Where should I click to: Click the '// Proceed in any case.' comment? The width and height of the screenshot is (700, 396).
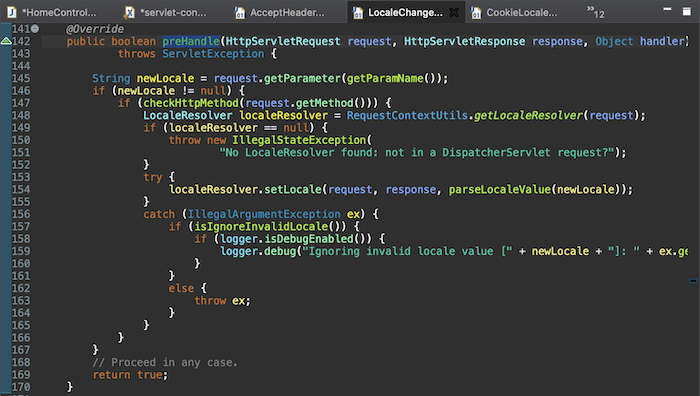pyautogui.click(x=165, y=362)
